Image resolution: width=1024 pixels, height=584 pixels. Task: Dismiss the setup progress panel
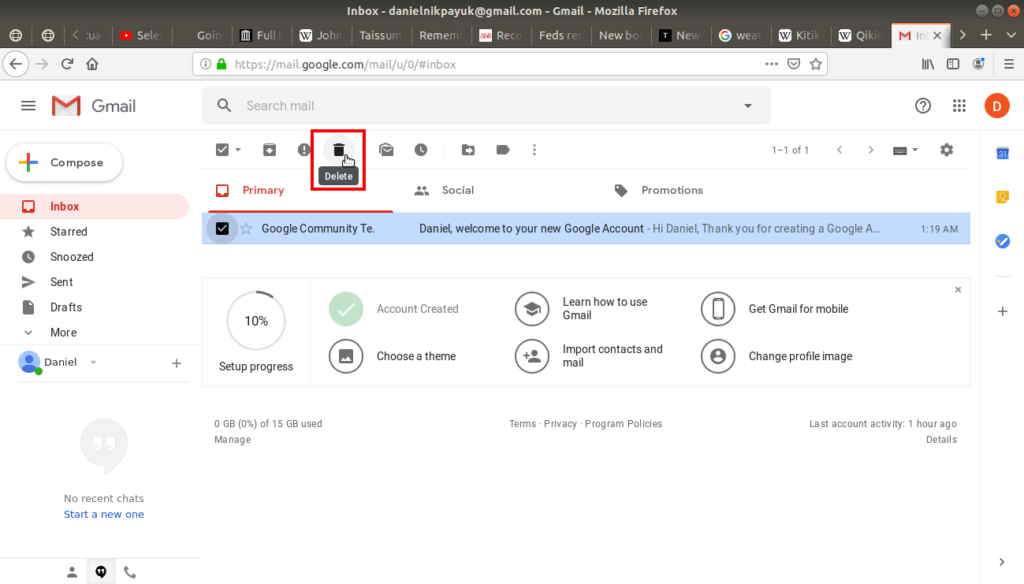tap(958, 289)
